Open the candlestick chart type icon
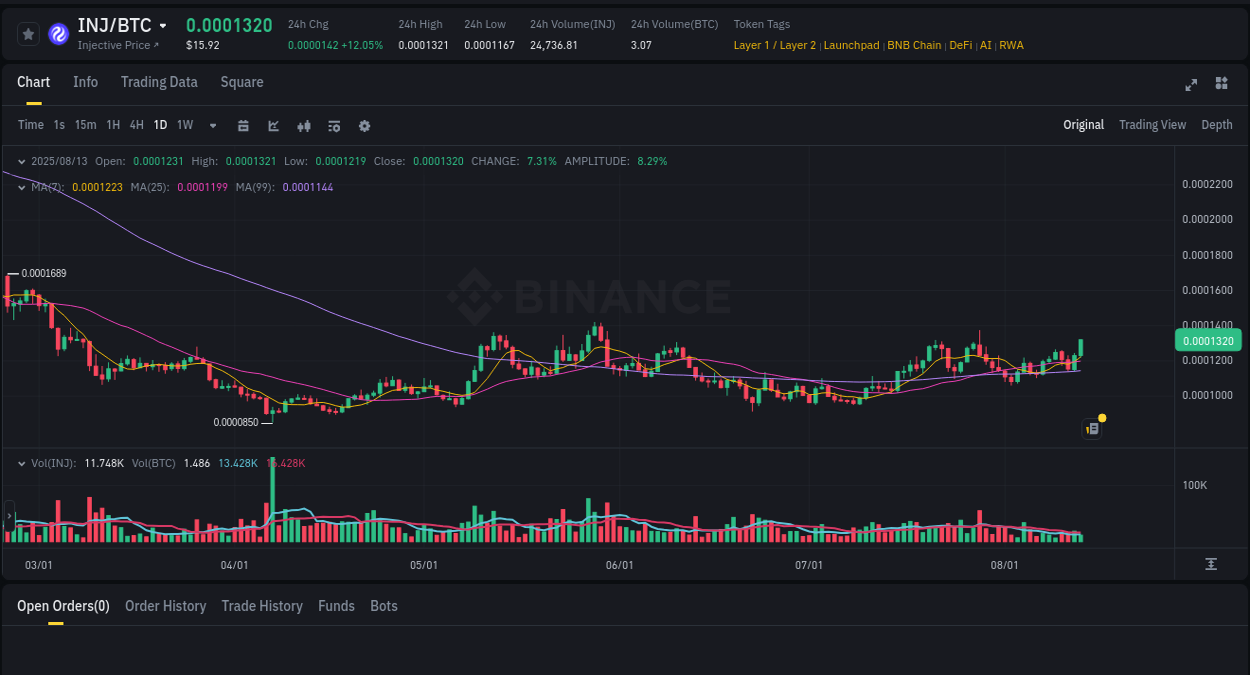This screenshot has width=1250, height=675. point(304,125)
